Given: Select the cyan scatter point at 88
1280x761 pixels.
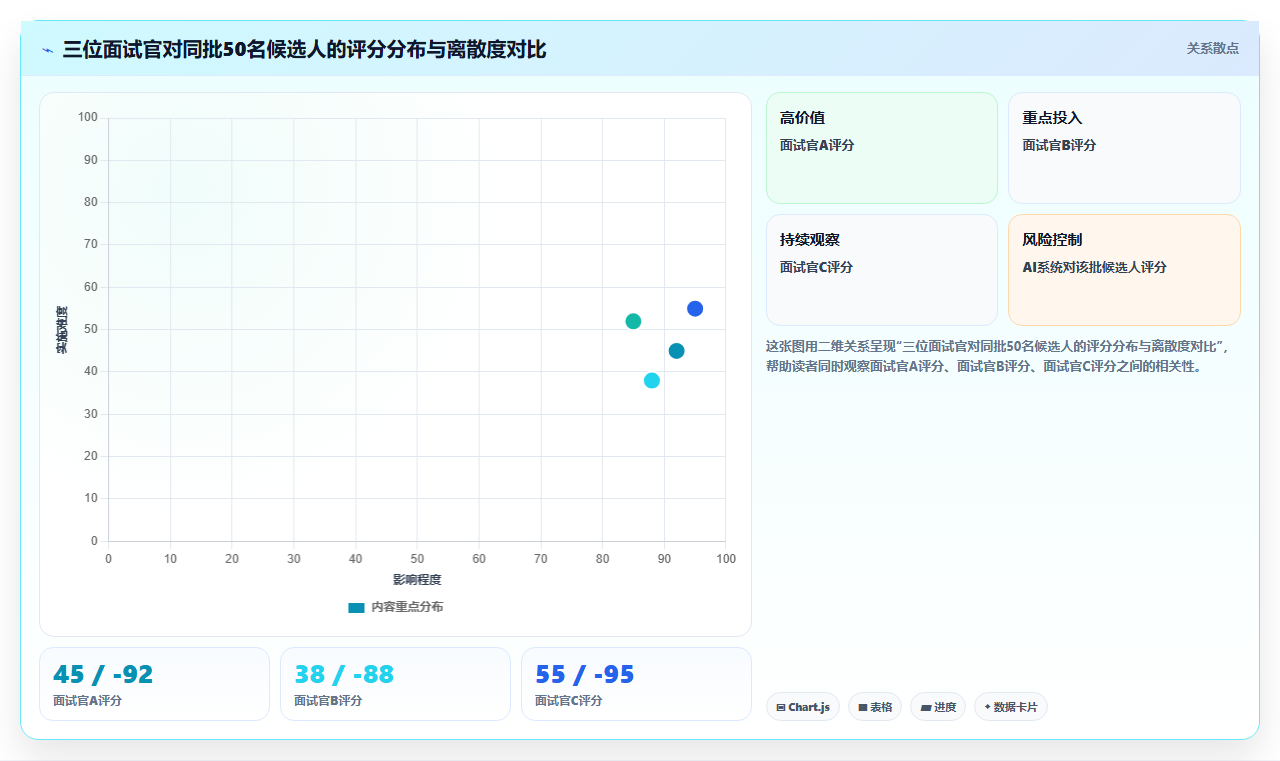Looking at the screenshot, I should 652,380.
